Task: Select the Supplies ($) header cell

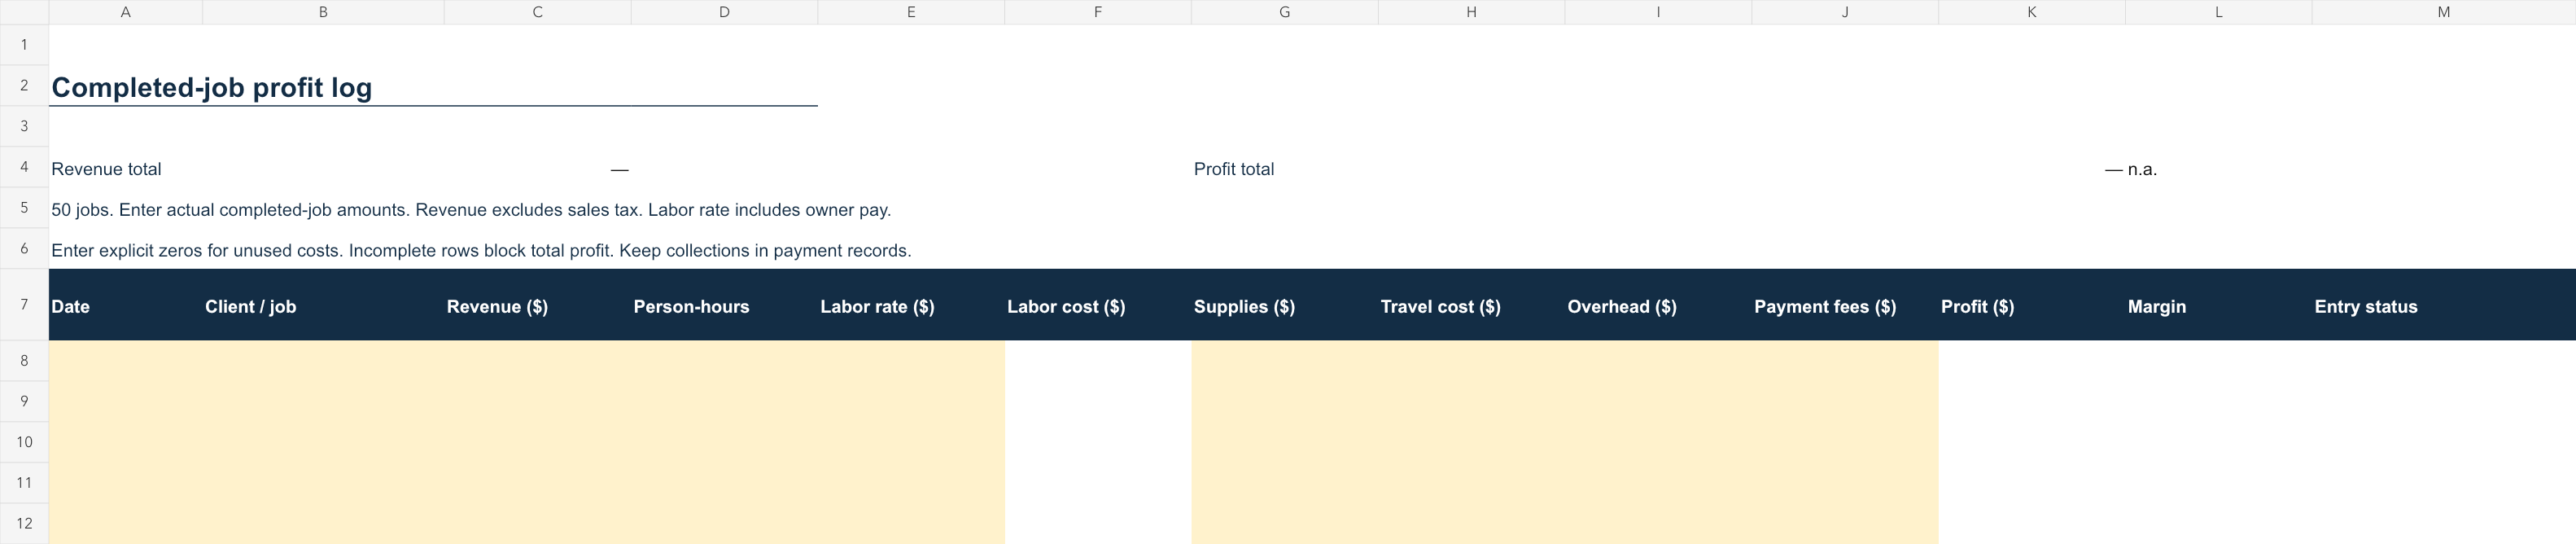Action: (x=1285, y=306)
